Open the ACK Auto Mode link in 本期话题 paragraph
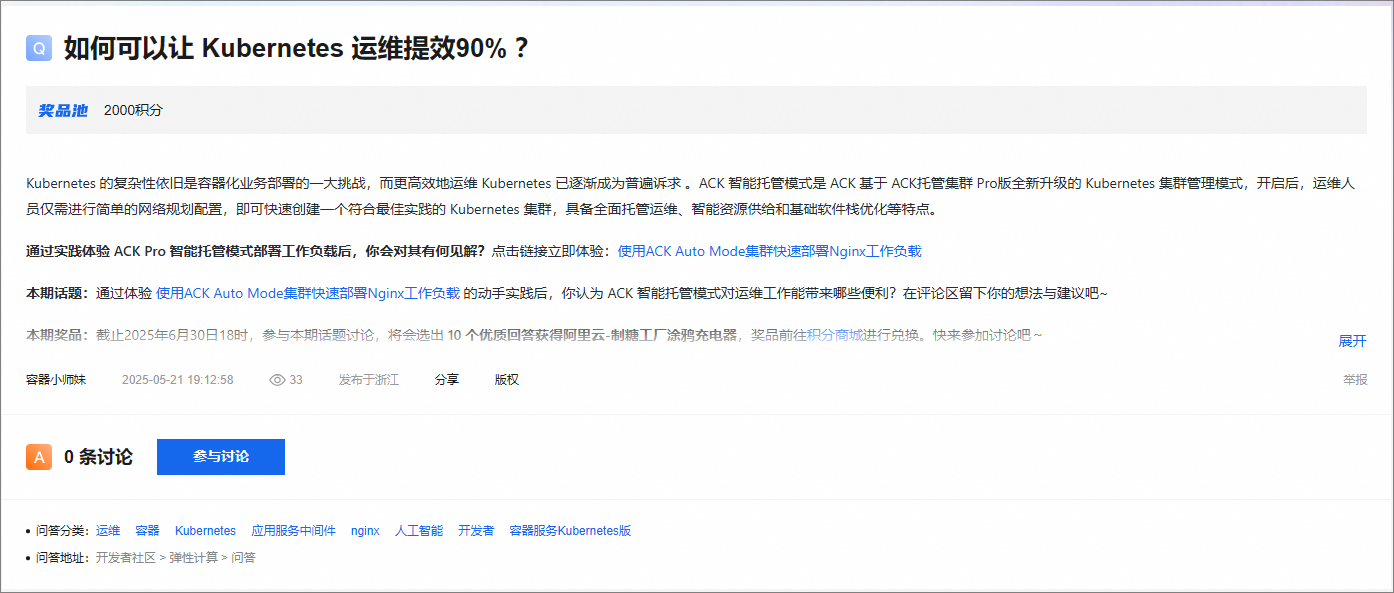The image size is (1394, 593). pos(308,293)
